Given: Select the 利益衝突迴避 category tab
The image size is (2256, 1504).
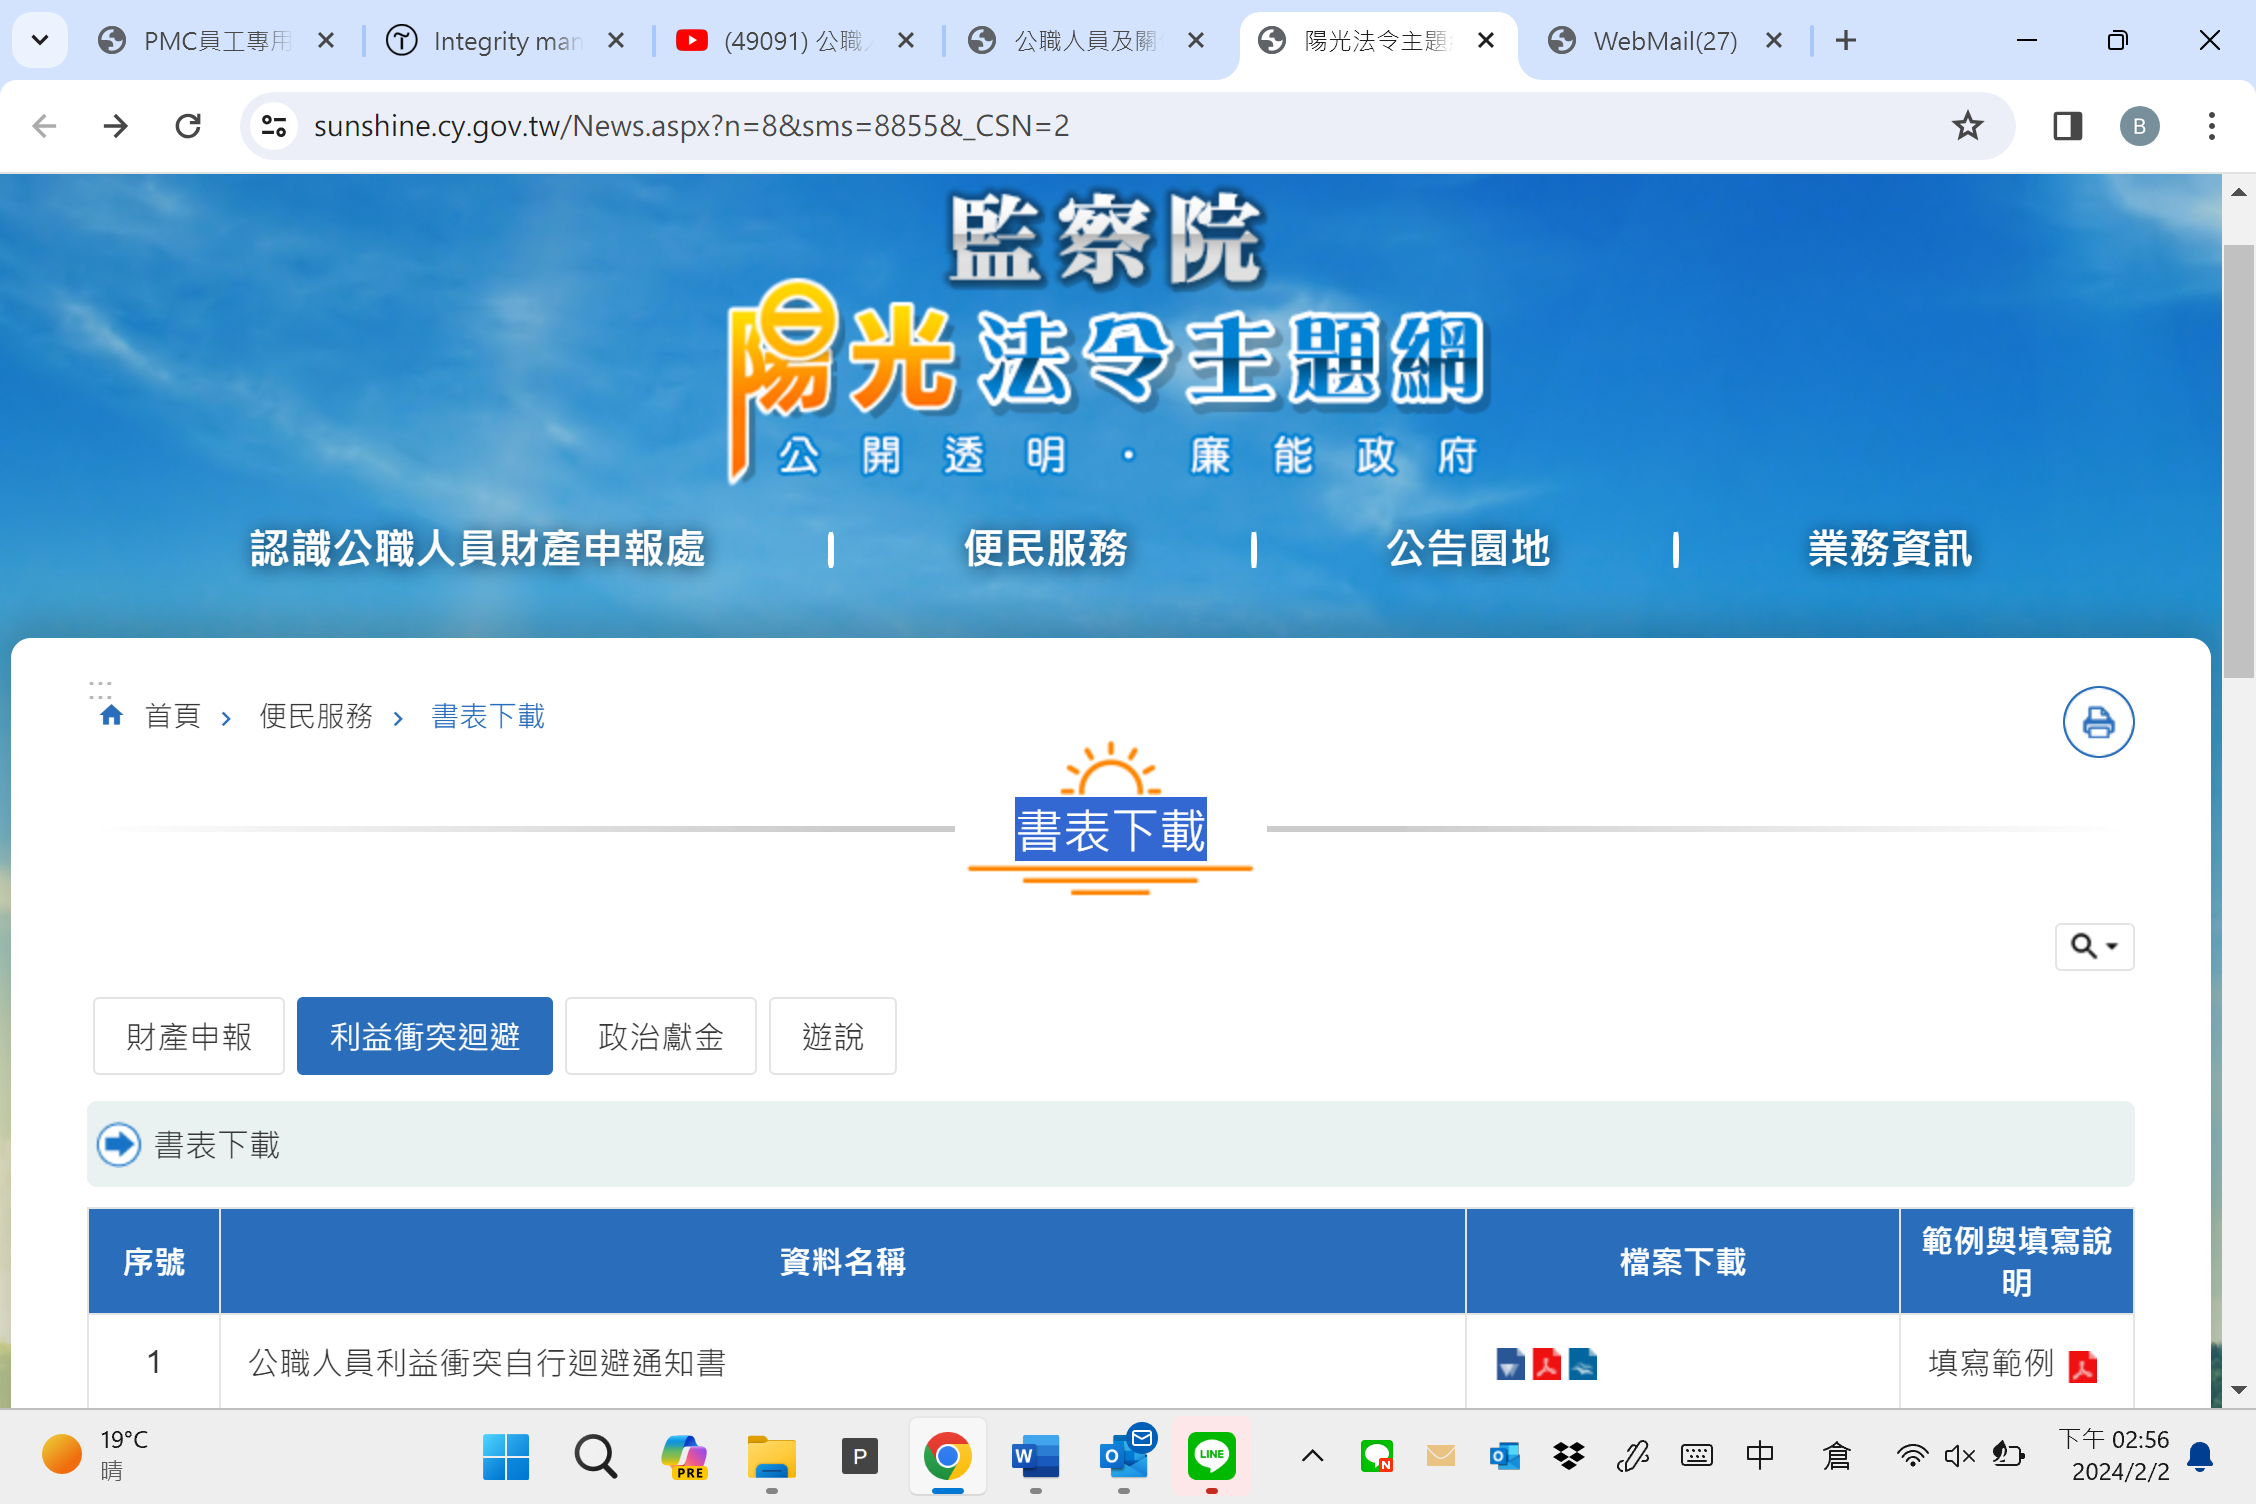Looking at the screenshot, I should point(425,1036).
